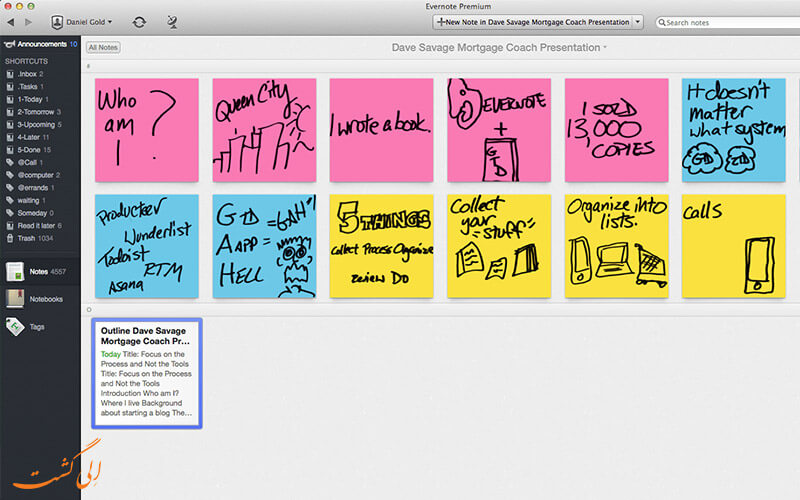The image size is (800, 500).
Task: Open the 'Organize into lists' yellow note
Action: tap(616, 246)
